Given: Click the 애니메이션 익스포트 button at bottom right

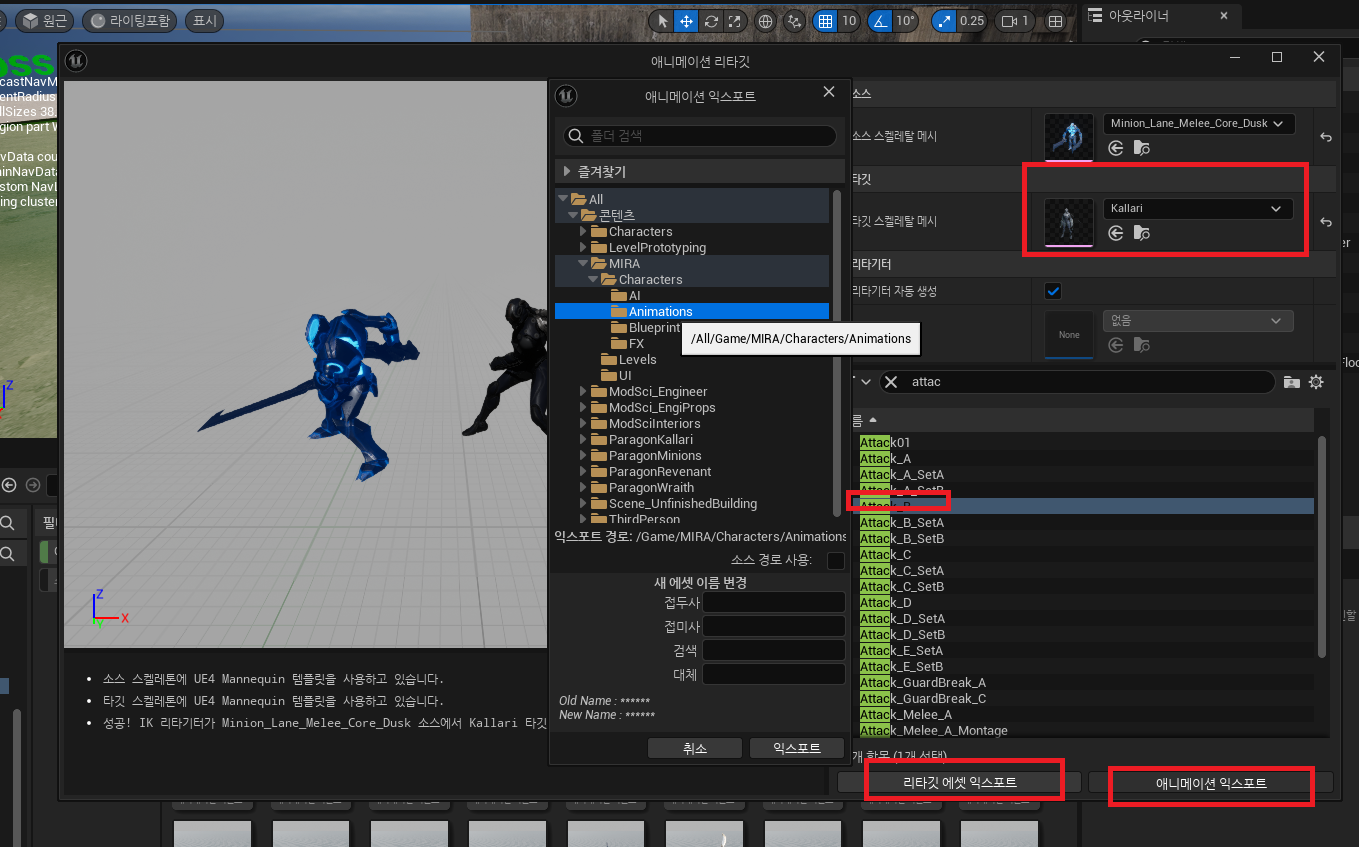Looking at the screenshot, I should click(1211, 783).
